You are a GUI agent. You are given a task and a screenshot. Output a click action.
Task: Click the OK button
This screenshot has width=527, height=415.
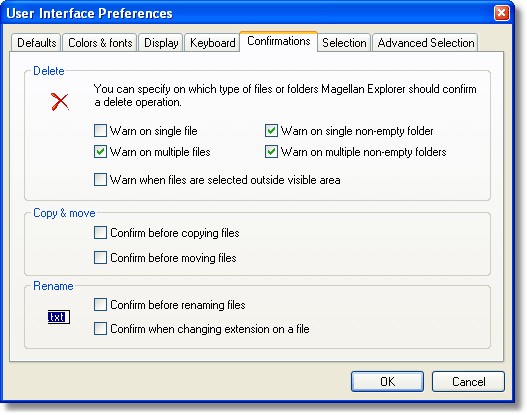[387, 381]
